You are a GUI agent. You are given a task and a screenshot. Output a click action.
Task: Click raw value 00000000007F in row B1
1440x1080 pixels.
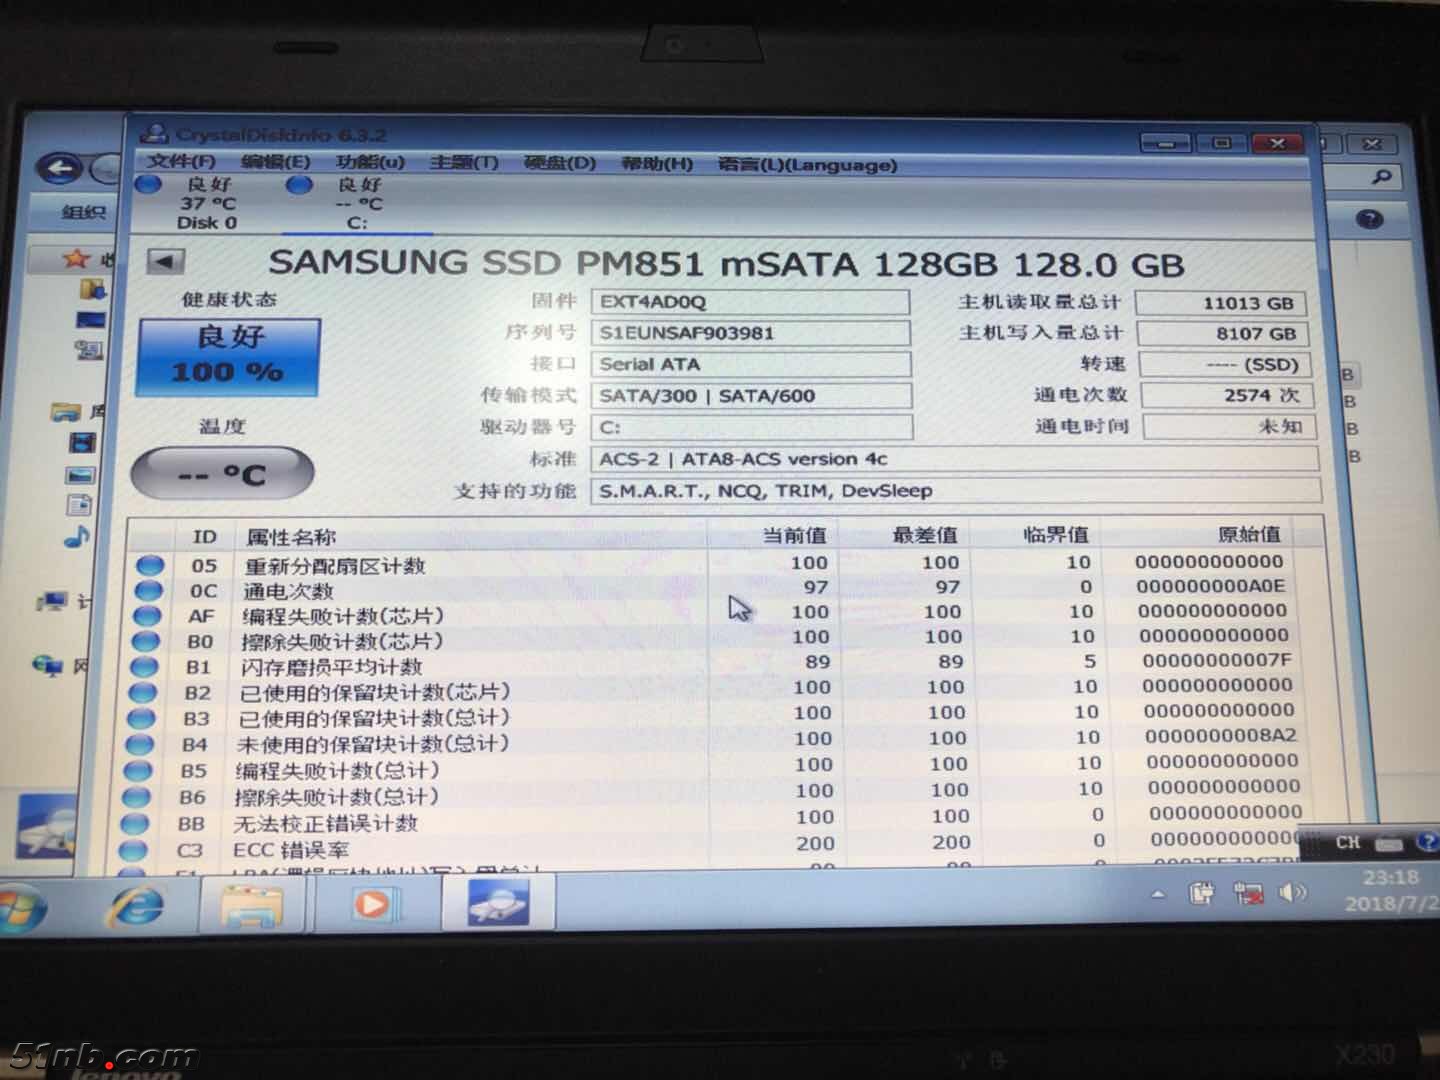coord(1216,660)
